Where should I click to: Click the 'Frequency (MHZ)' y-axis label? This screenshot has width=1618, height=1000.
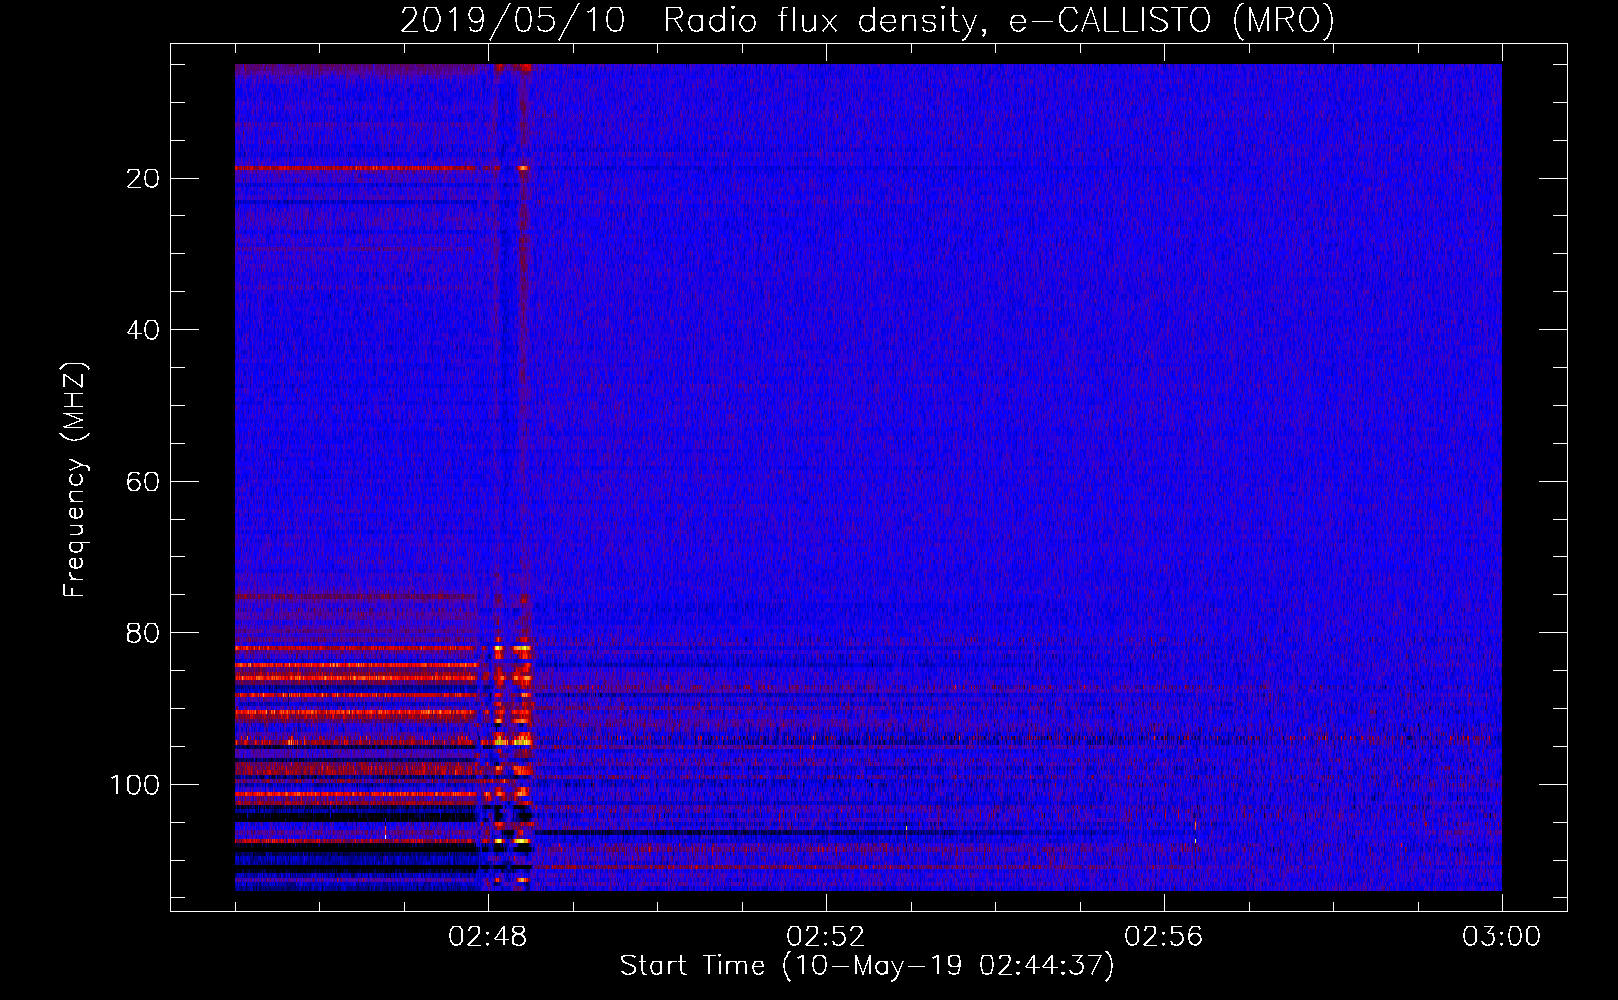coord(76,480)
